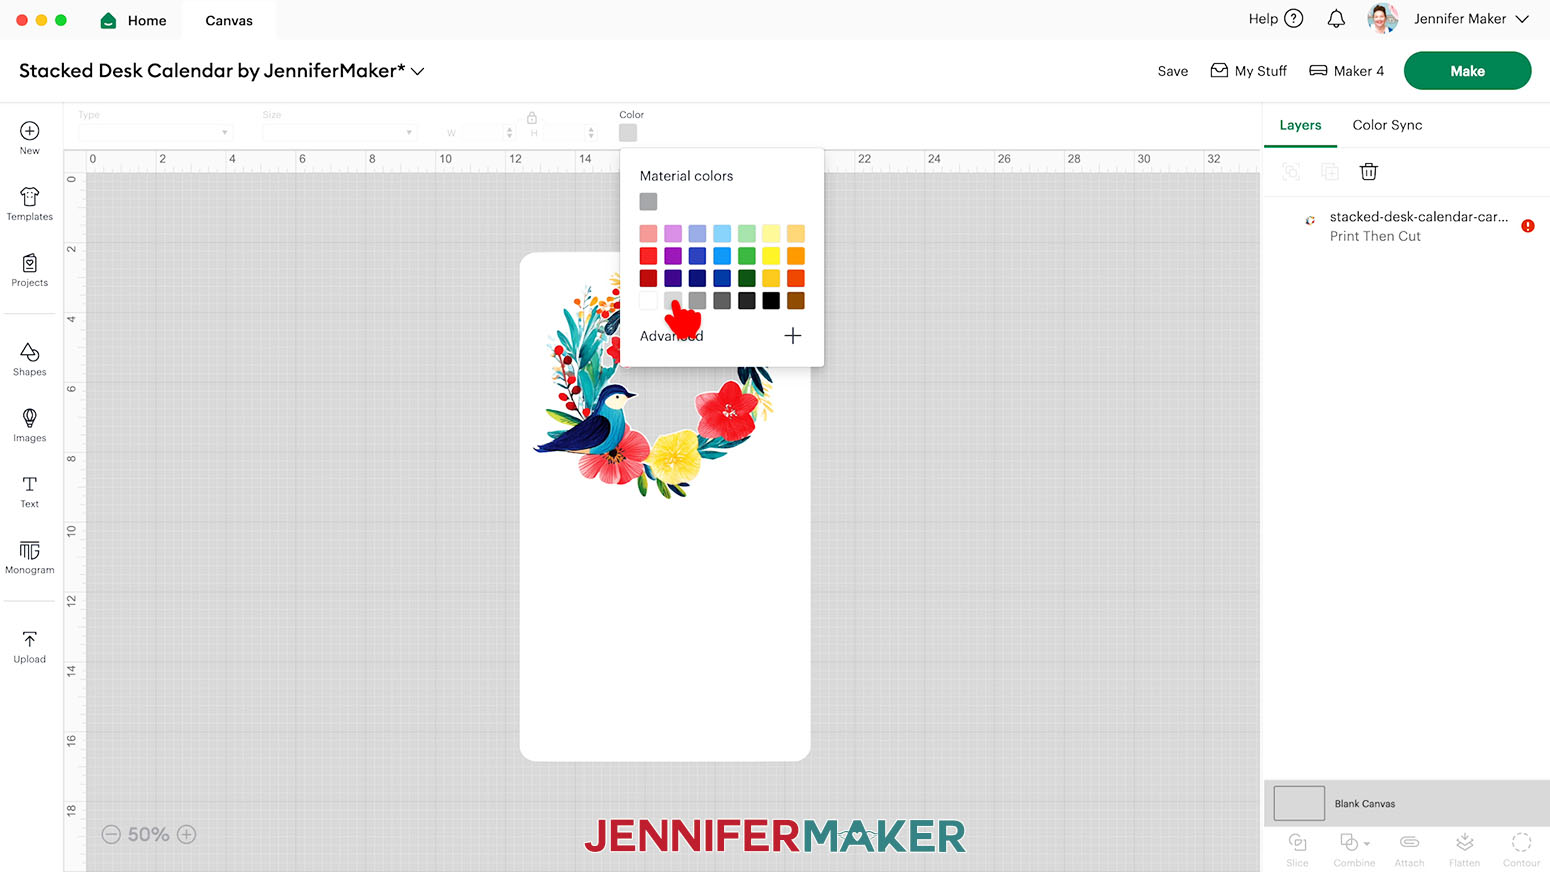
Task: Zoom out with the minus icon
Action: 111,834
